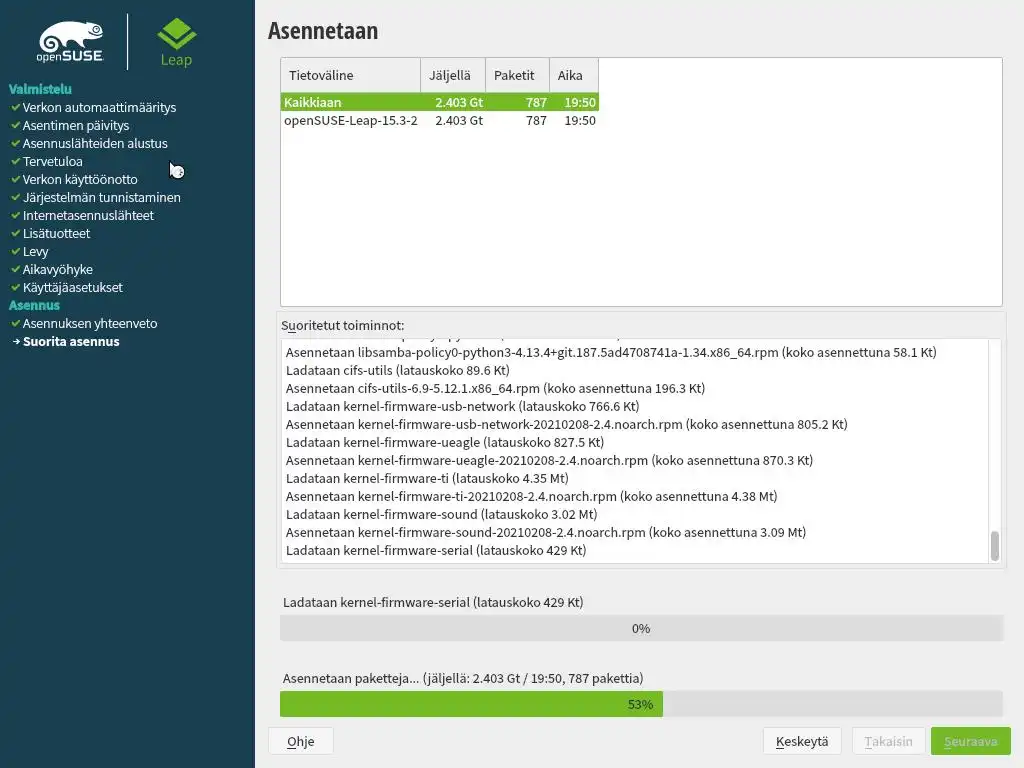
Task: Select Aikavyöhyke step in sidebar
Action: [57, 269]
